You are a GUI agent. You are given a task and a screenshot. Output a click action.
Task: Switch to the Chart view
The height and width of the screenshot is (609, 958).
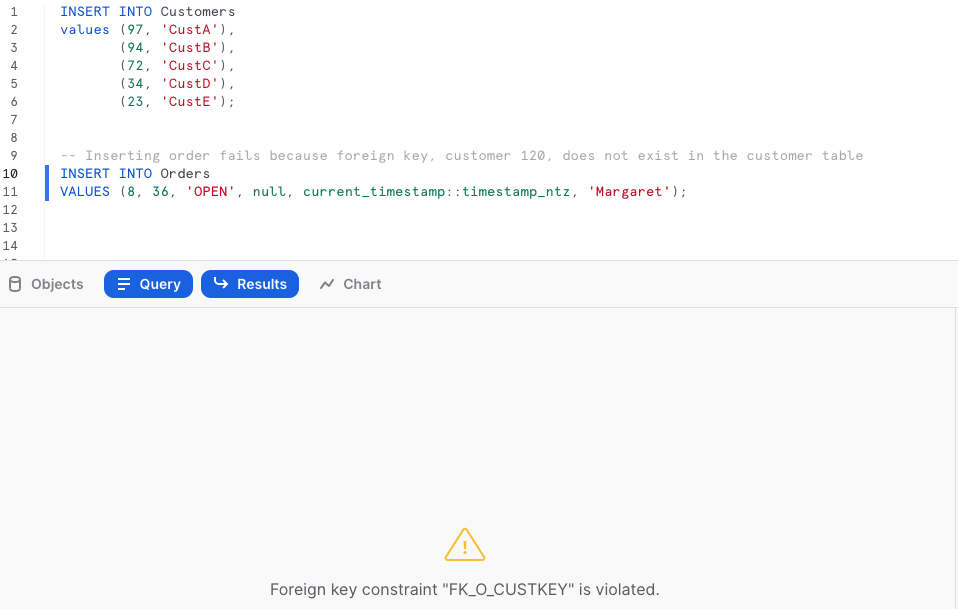(x=351, y=284)
